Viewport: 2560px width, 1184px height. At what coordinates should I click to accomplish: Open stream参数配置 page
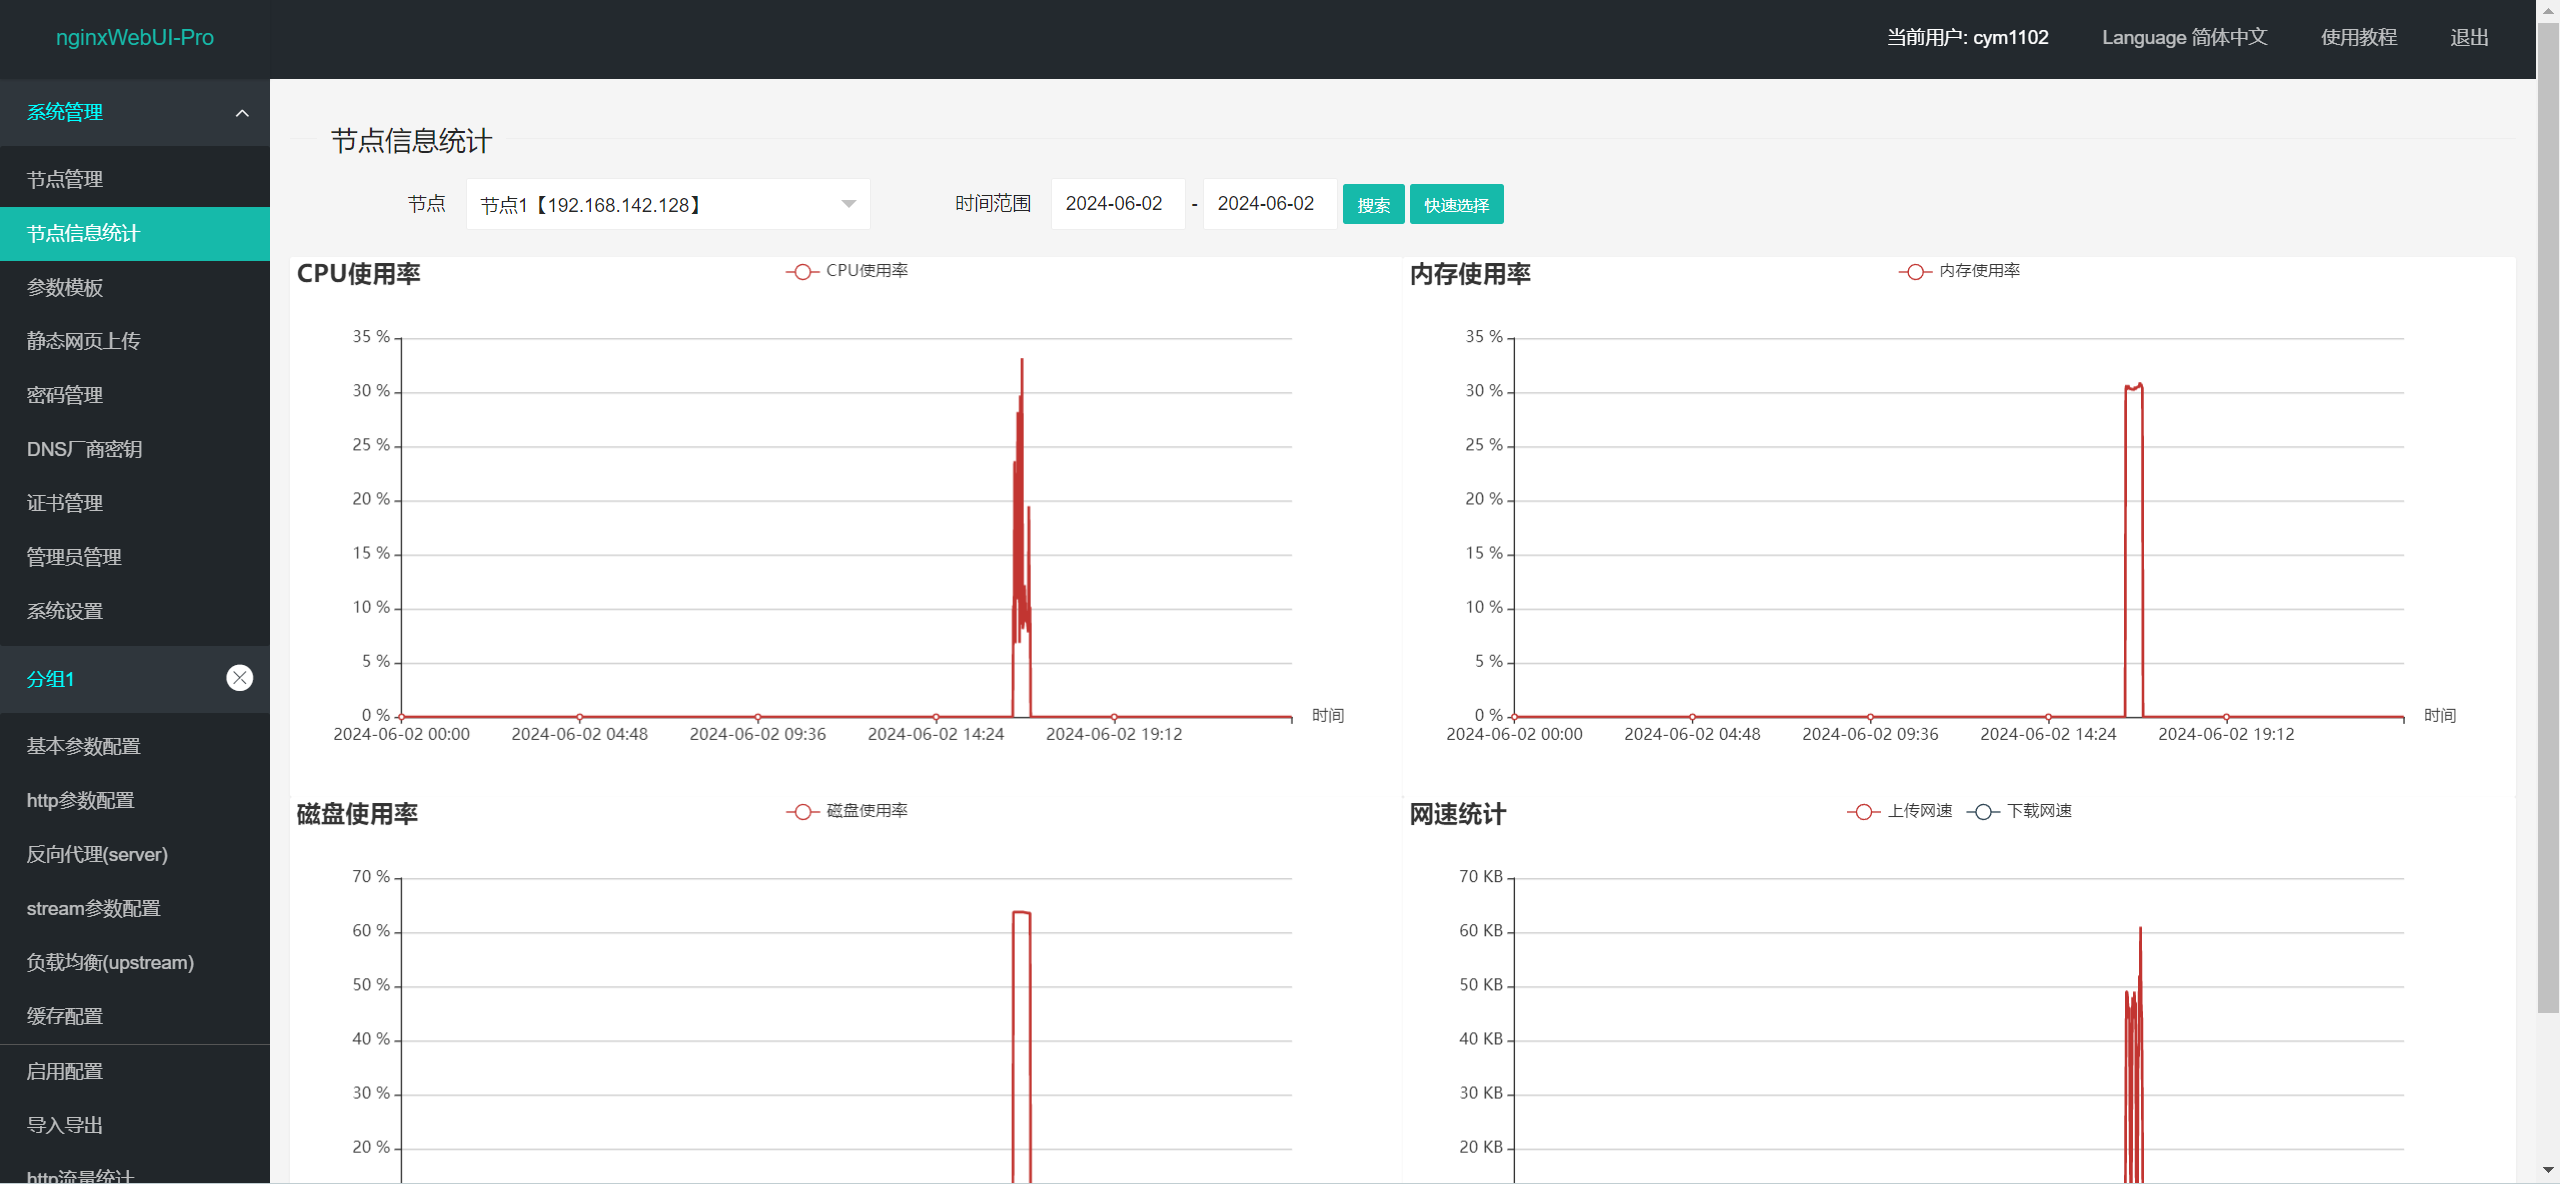(135, 908)
